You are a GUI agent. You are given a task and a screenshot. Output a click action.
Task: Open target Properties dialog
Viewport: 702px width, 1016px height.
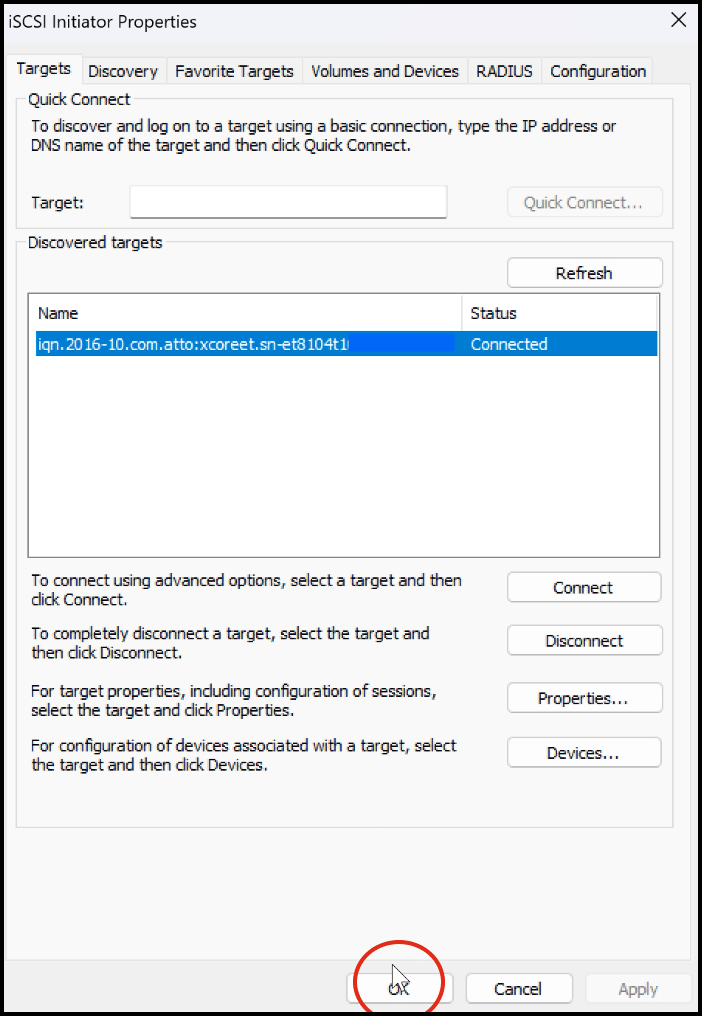click(x=584, y=699)
